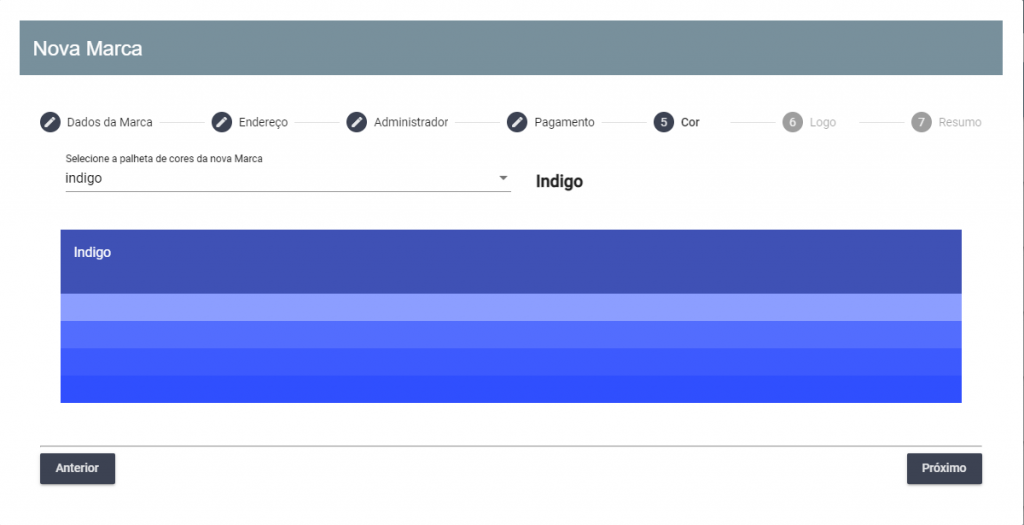The image size is (1024, 525).
Task: Pick the dark Indigo header swatch
Action: [511, 261]
